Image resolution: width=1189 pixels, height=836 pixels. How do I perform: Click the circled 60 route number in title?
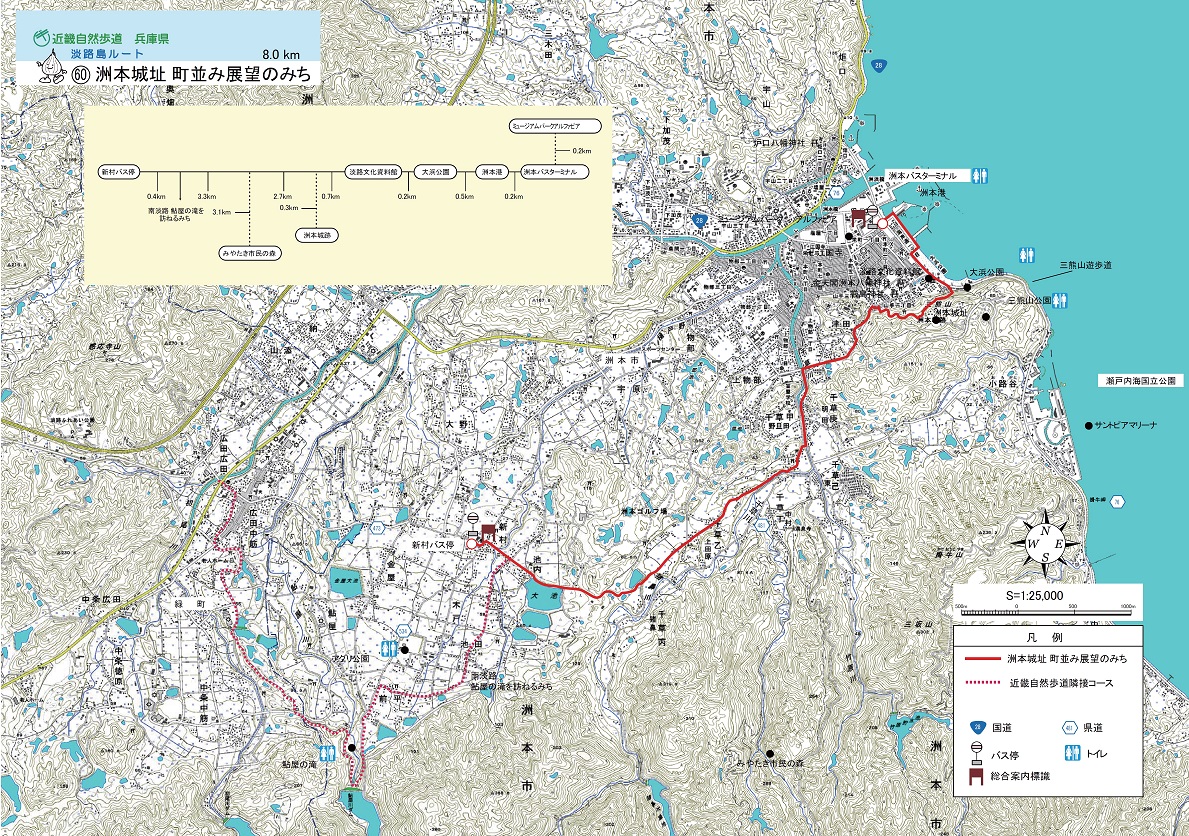click(x=81, y=74)
